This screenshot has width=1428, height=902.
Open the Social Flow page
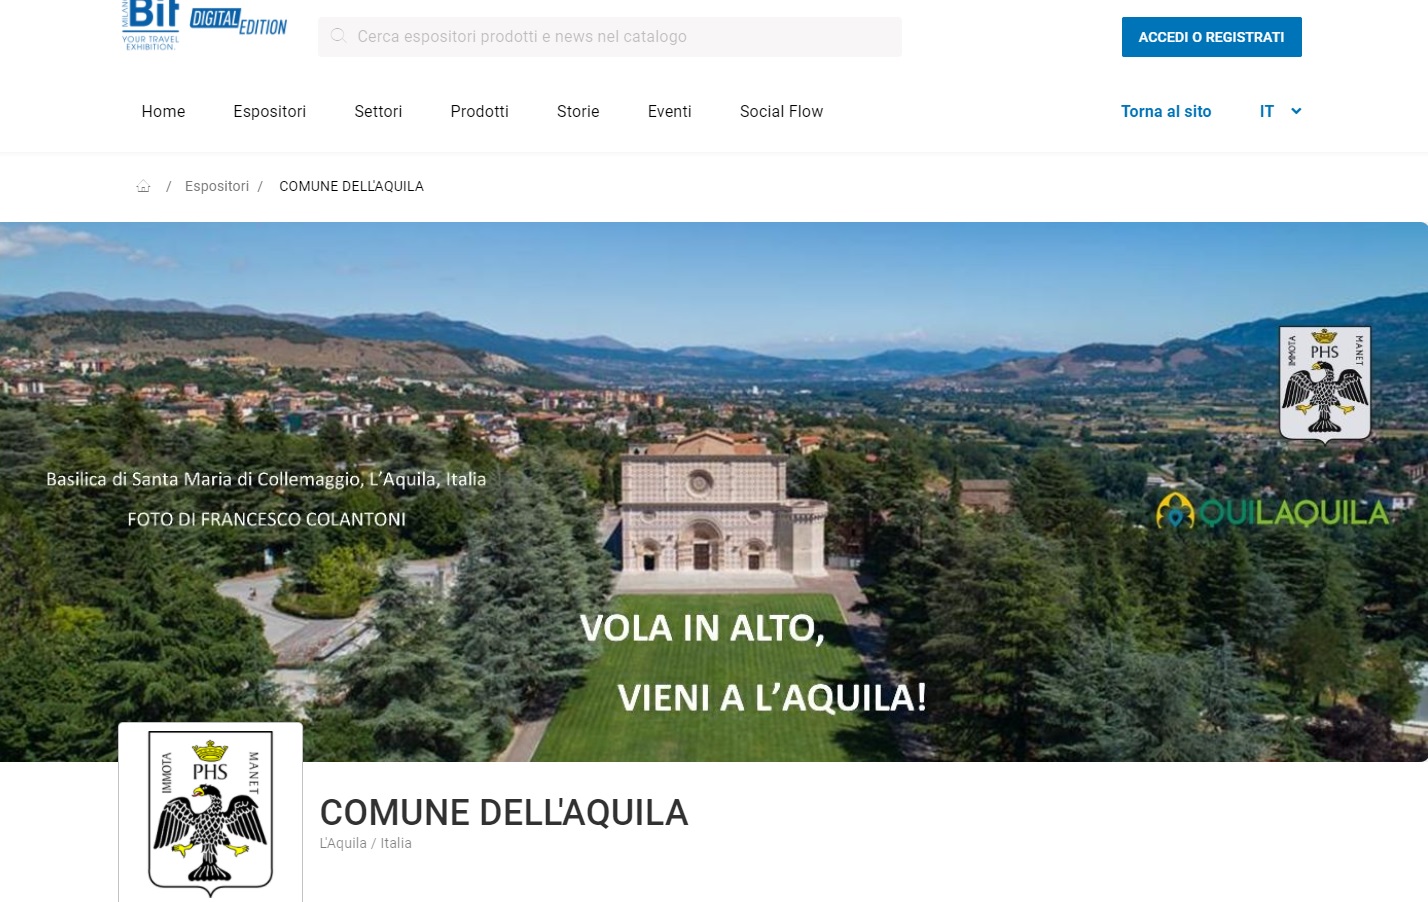click(781, 111)
